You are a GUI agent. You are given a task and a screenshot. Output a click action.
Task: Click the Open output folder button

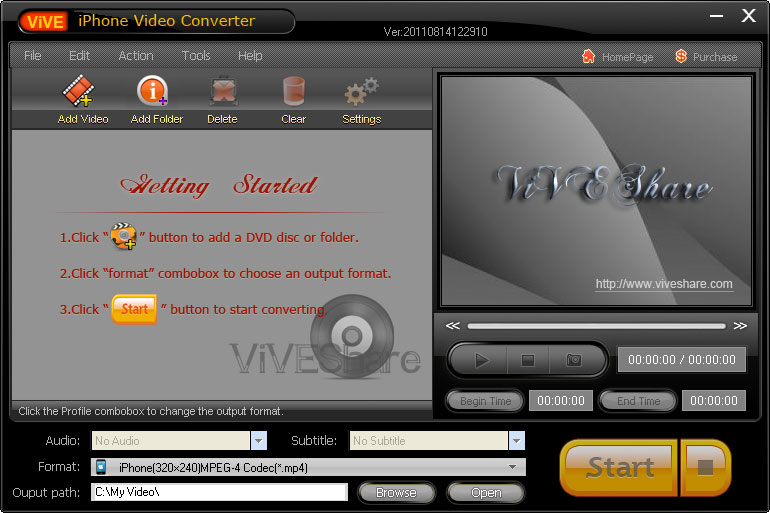[486, 492]
